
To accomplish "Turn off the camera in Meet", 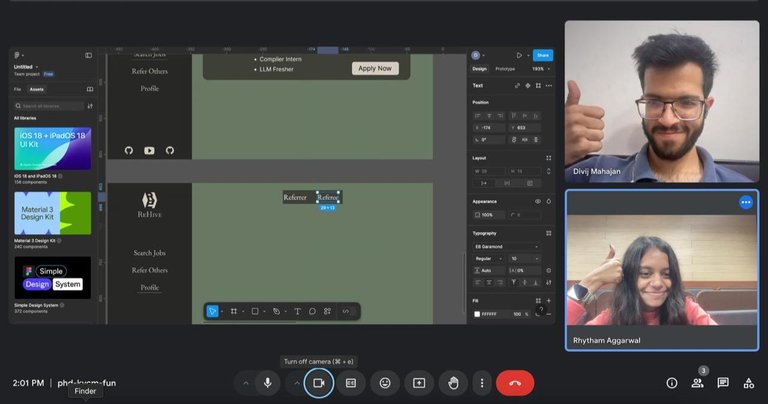I will pyautogui.click(x=319, y=383).
